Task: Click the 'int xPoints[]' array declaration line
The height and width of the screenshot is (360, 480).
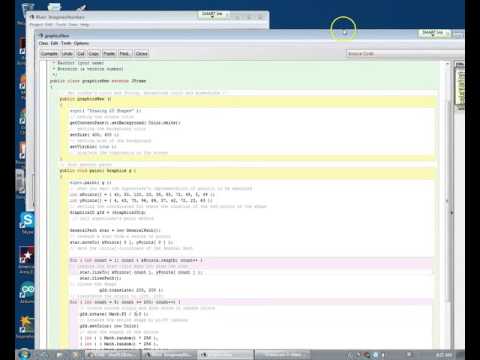Action: coord(142,194)
